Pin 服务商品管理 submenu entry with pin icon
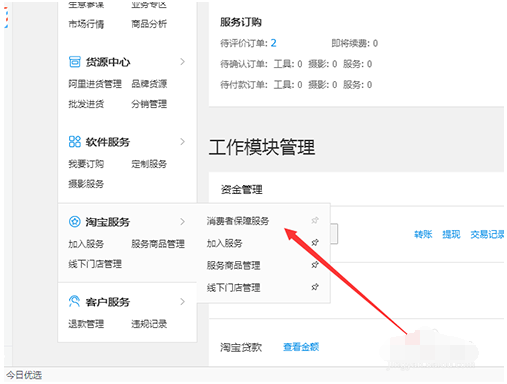Viewport: 507px width, 384px height. (x=315, y=265)
